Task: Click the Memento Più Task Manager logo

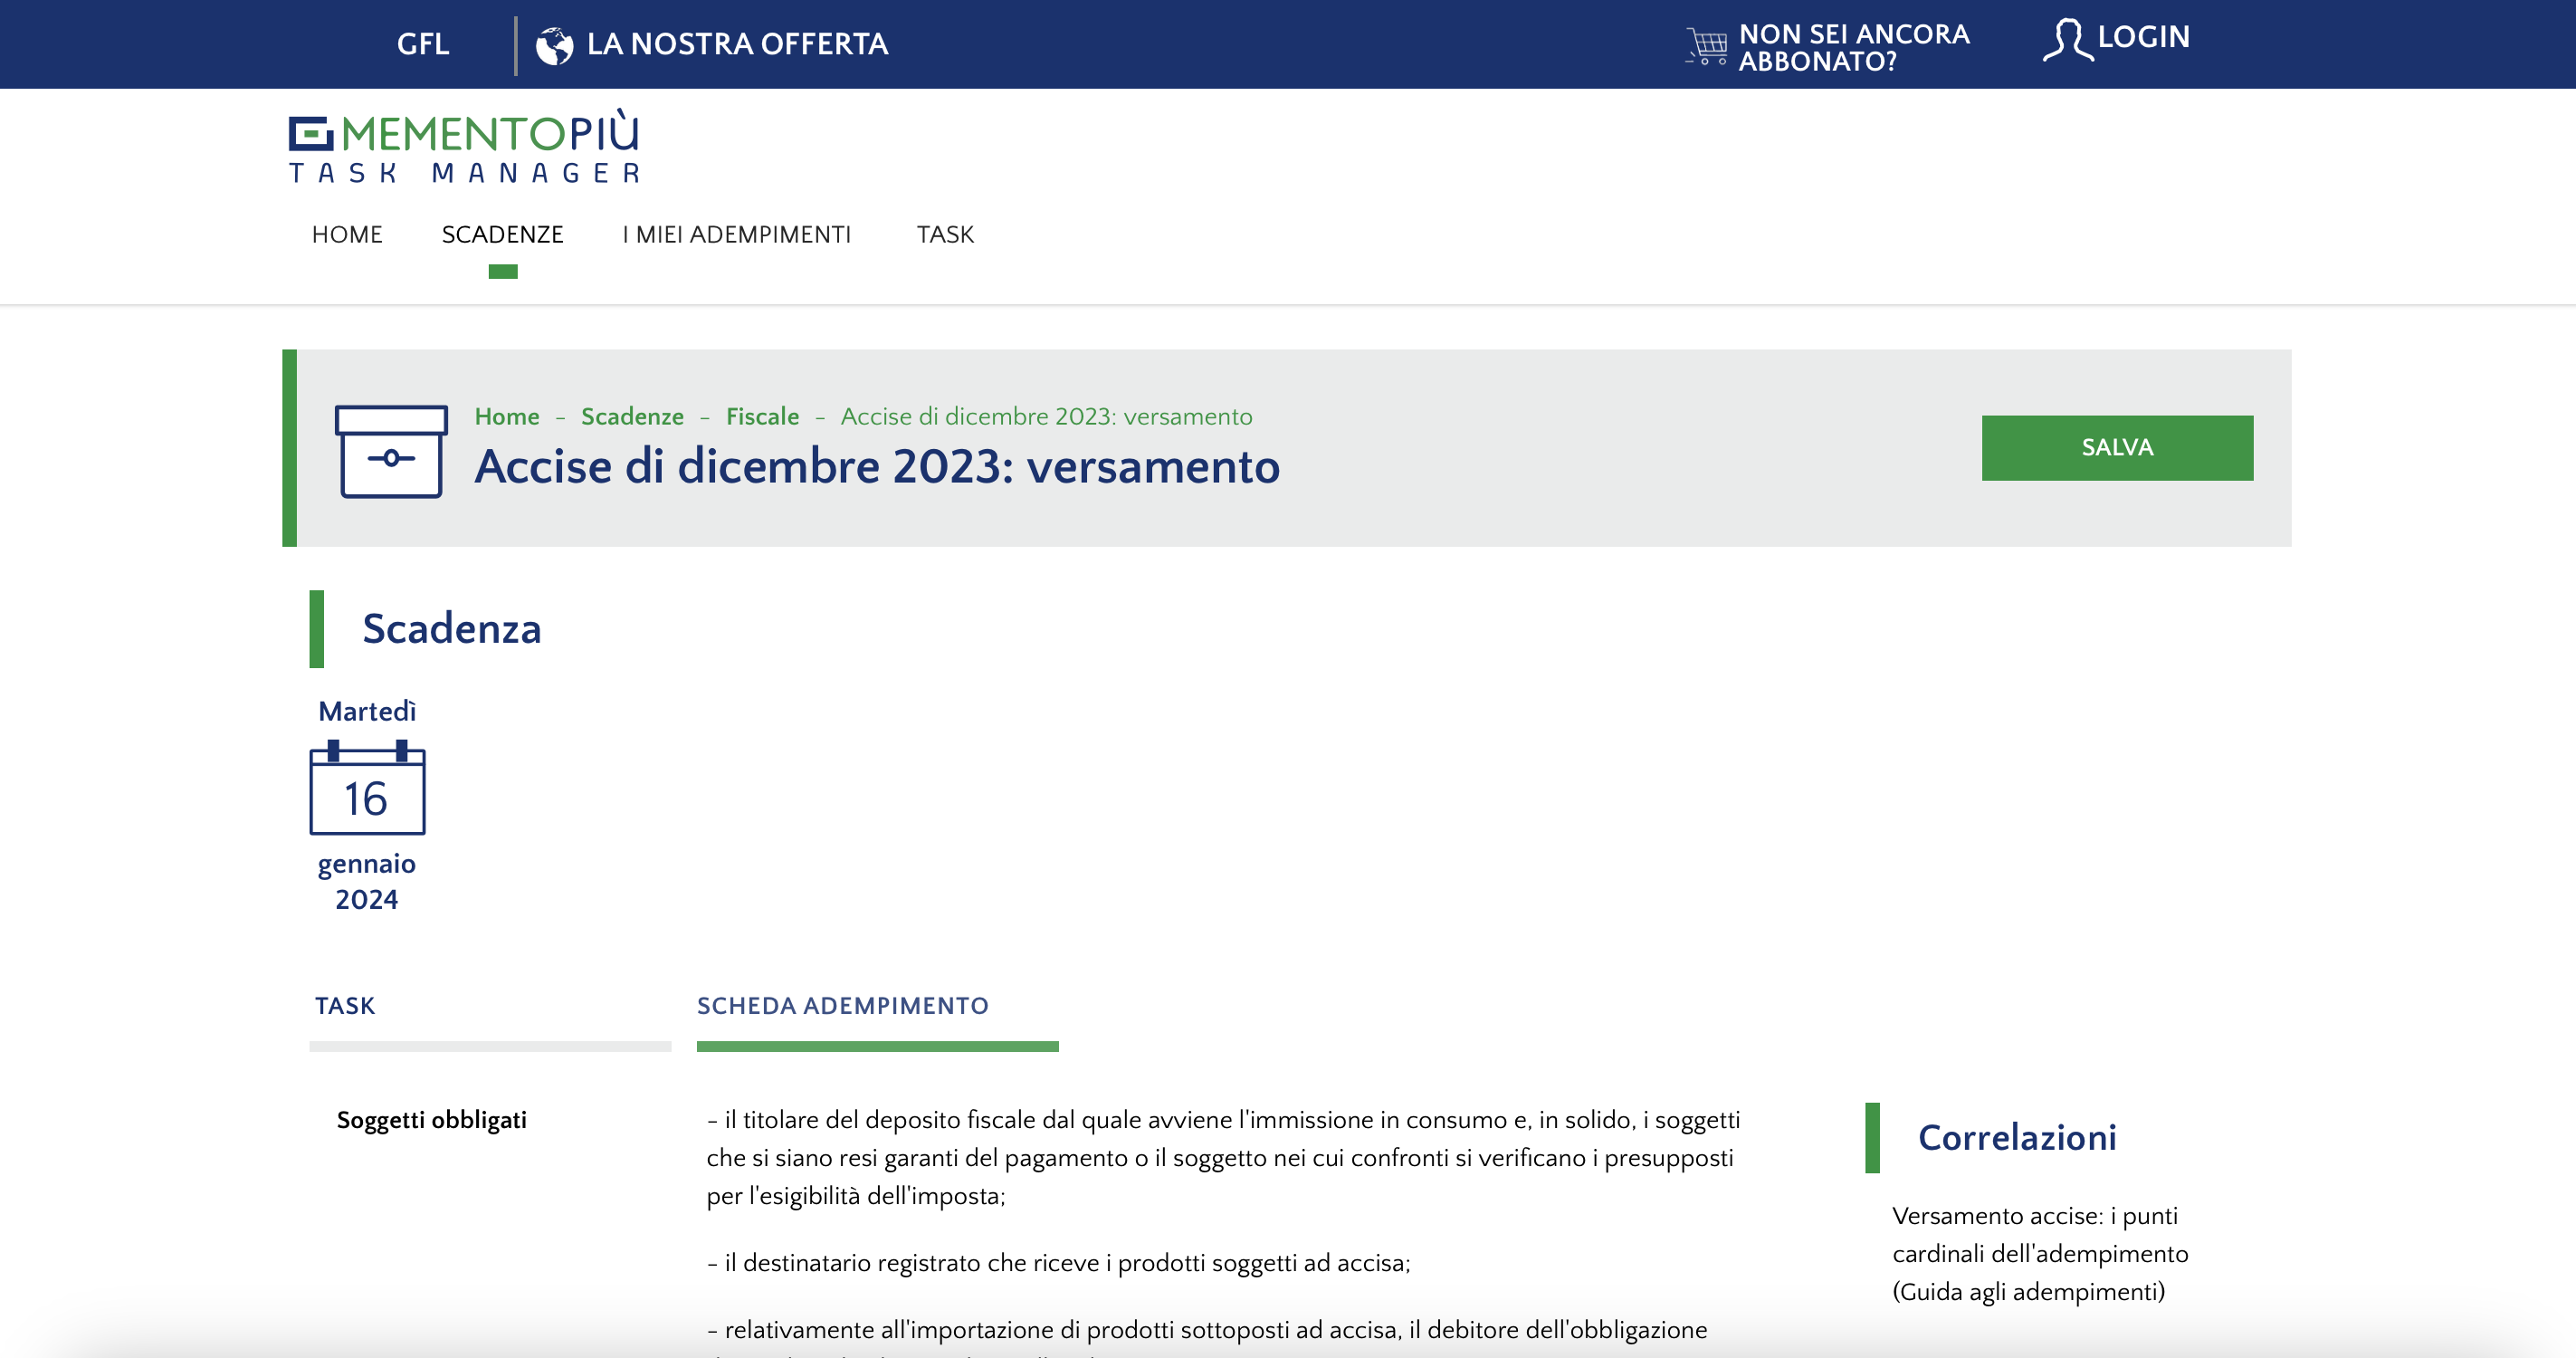Action: point(465,146)
